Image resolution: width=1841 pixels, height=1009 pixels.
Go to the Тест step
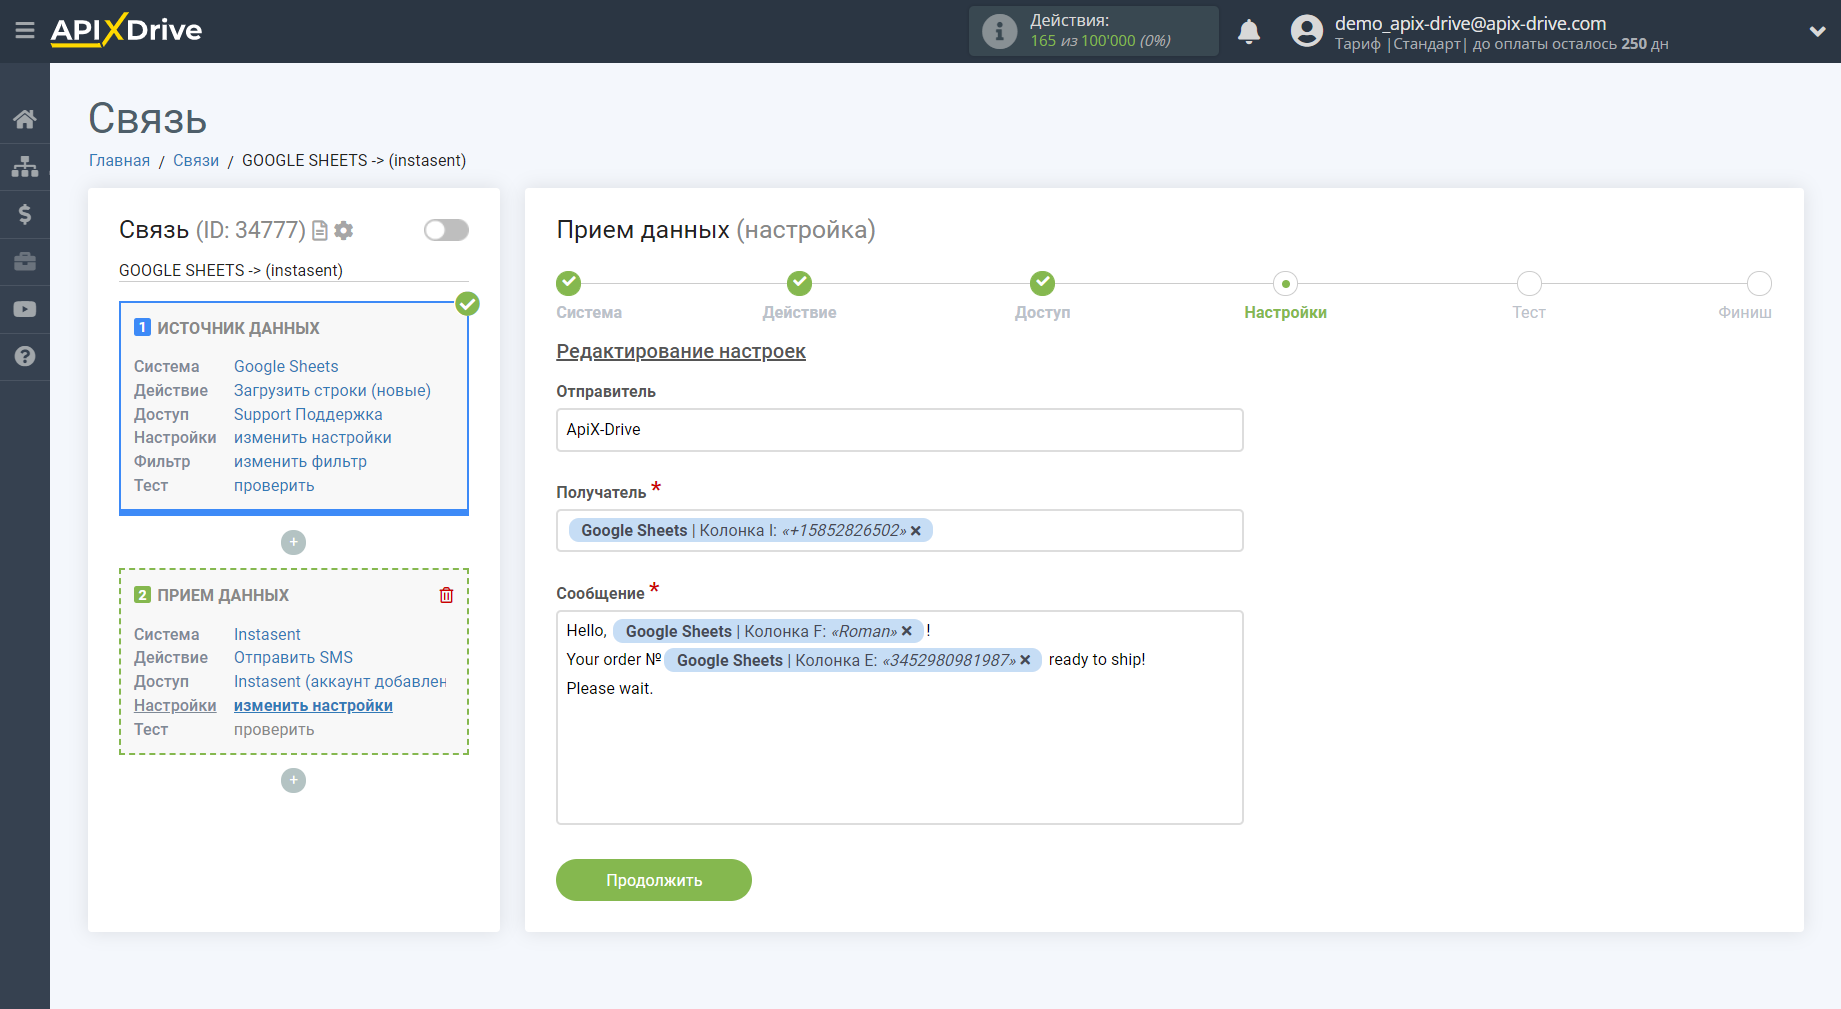(x=1528, y=284)
